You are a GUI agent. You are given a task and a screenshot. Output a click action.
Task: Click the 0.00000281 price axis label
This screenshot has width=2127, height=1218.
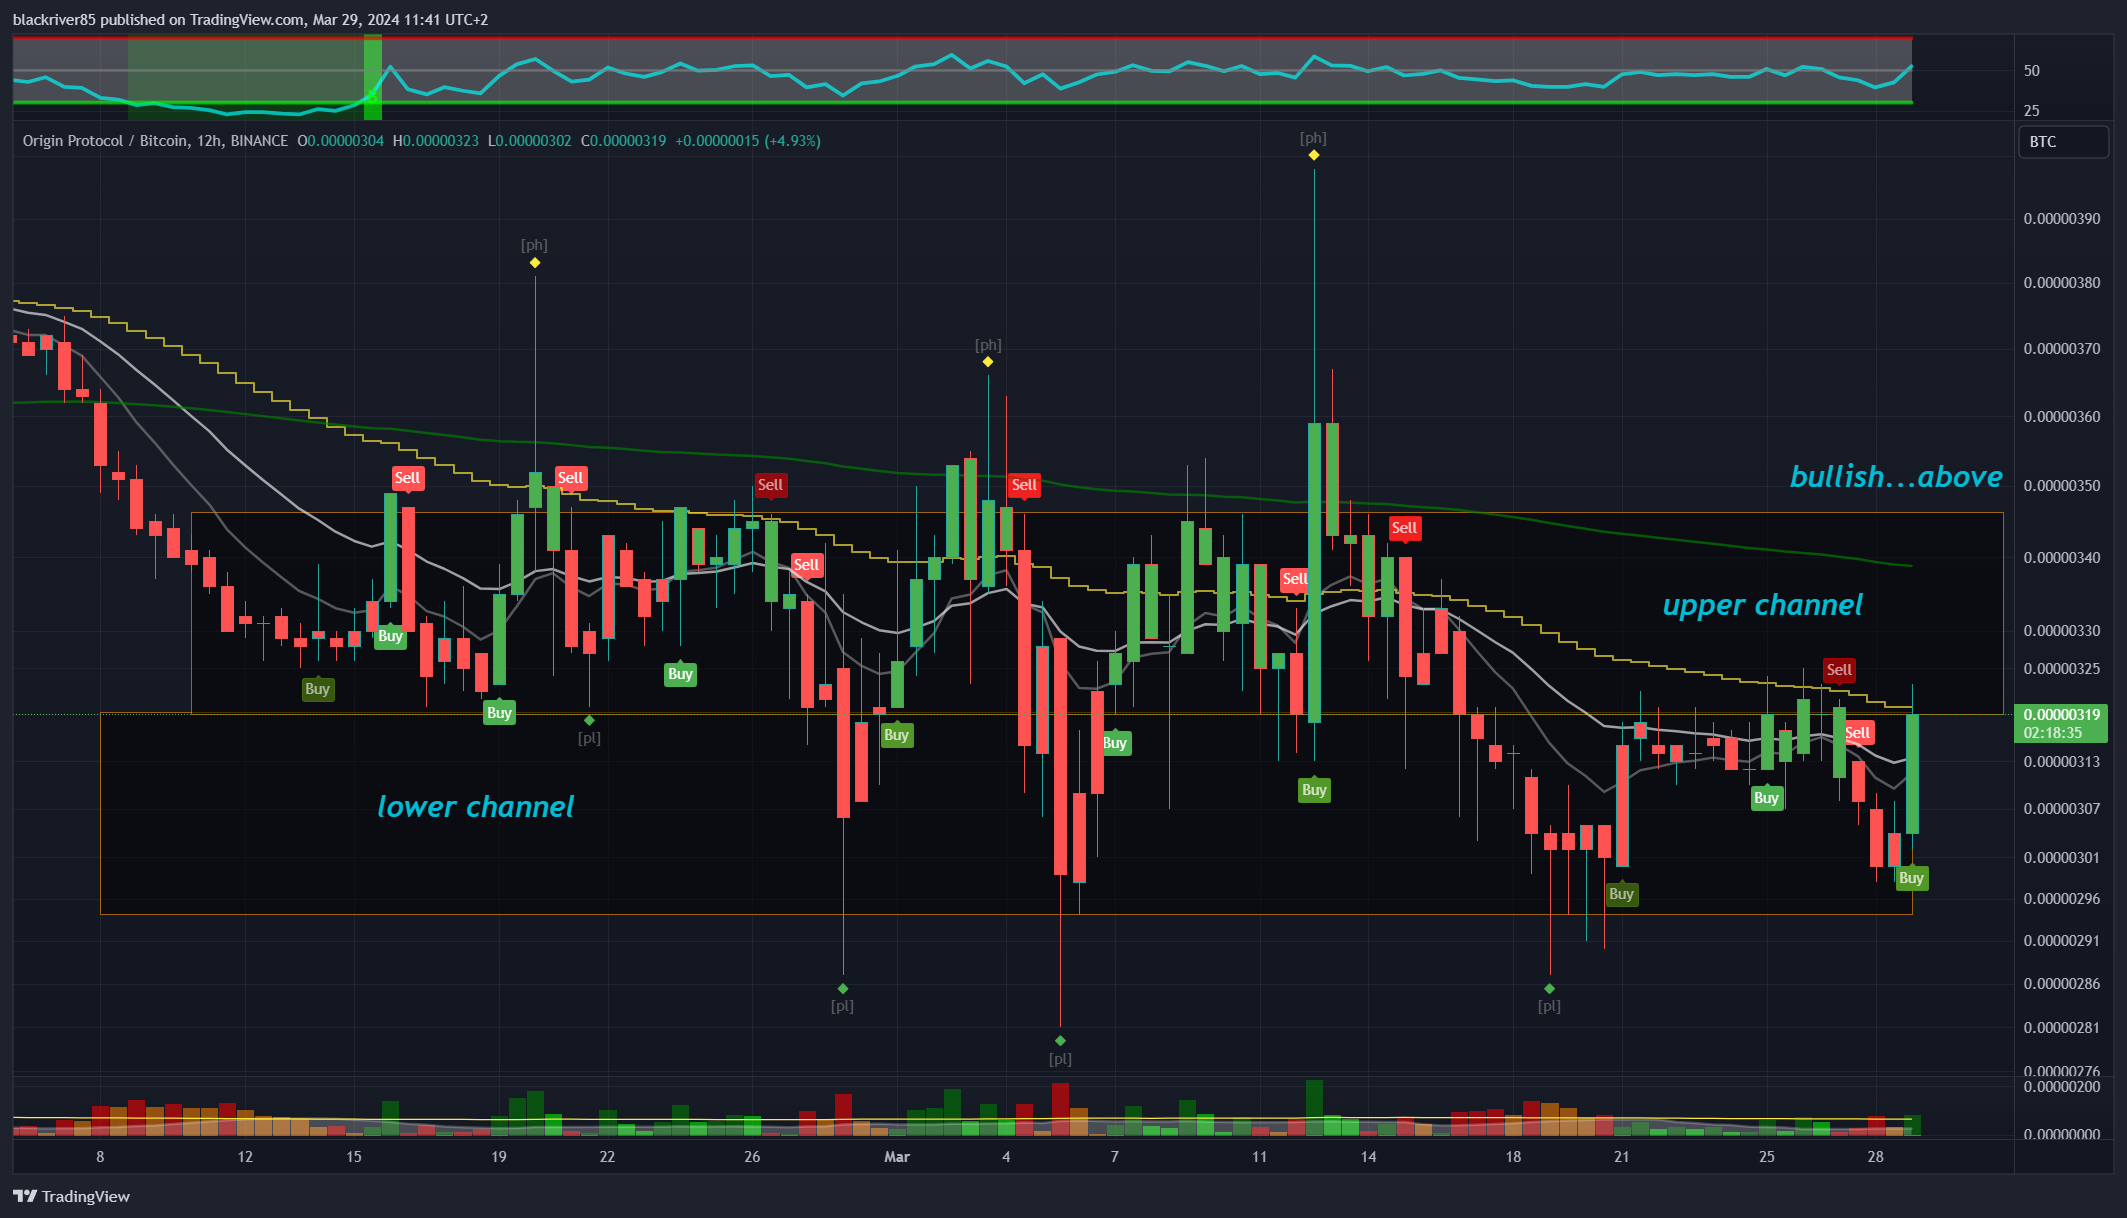coord(2062,1028)
